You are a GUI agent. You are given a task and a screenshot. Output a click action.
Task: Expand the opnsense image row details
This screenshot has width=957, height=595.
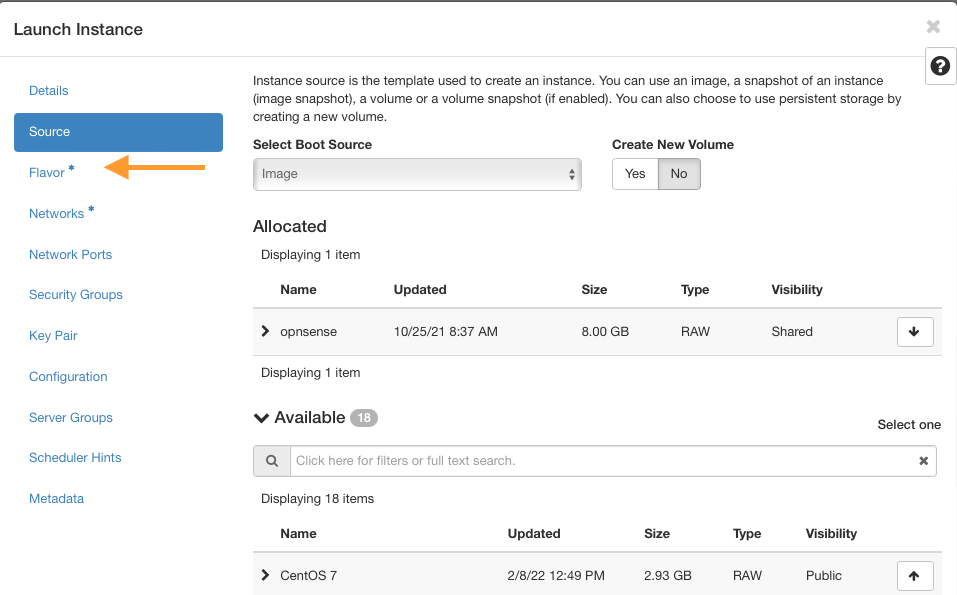point(265,331)
